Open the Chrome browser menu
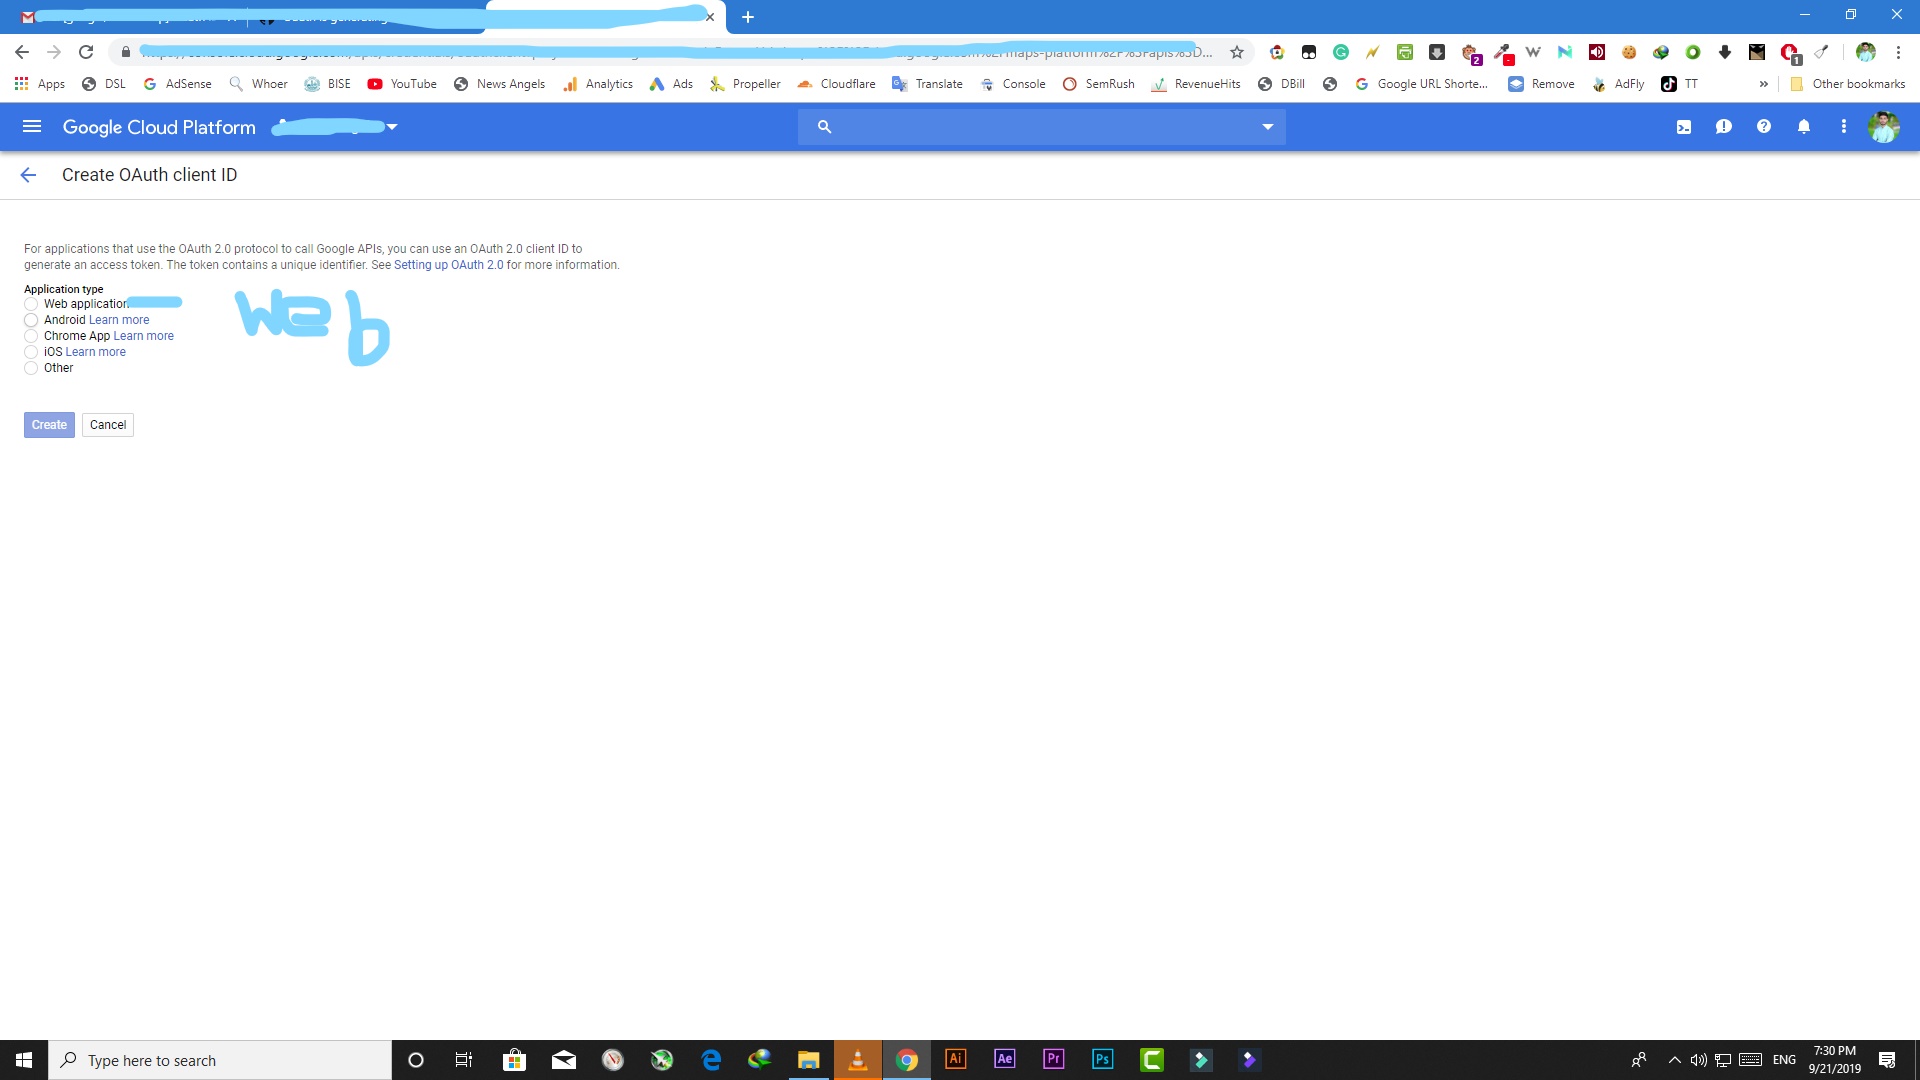 tap(1899, 52)
